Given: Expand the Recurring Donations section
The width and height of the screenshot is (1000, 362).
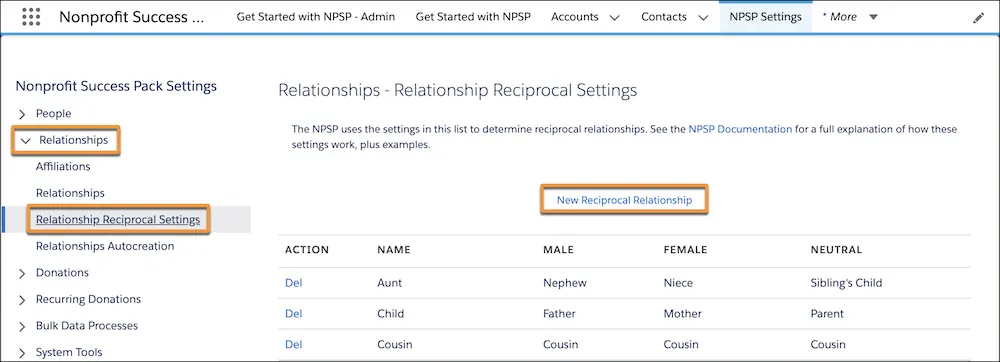Looking at the screenshot, I should 22,300.
